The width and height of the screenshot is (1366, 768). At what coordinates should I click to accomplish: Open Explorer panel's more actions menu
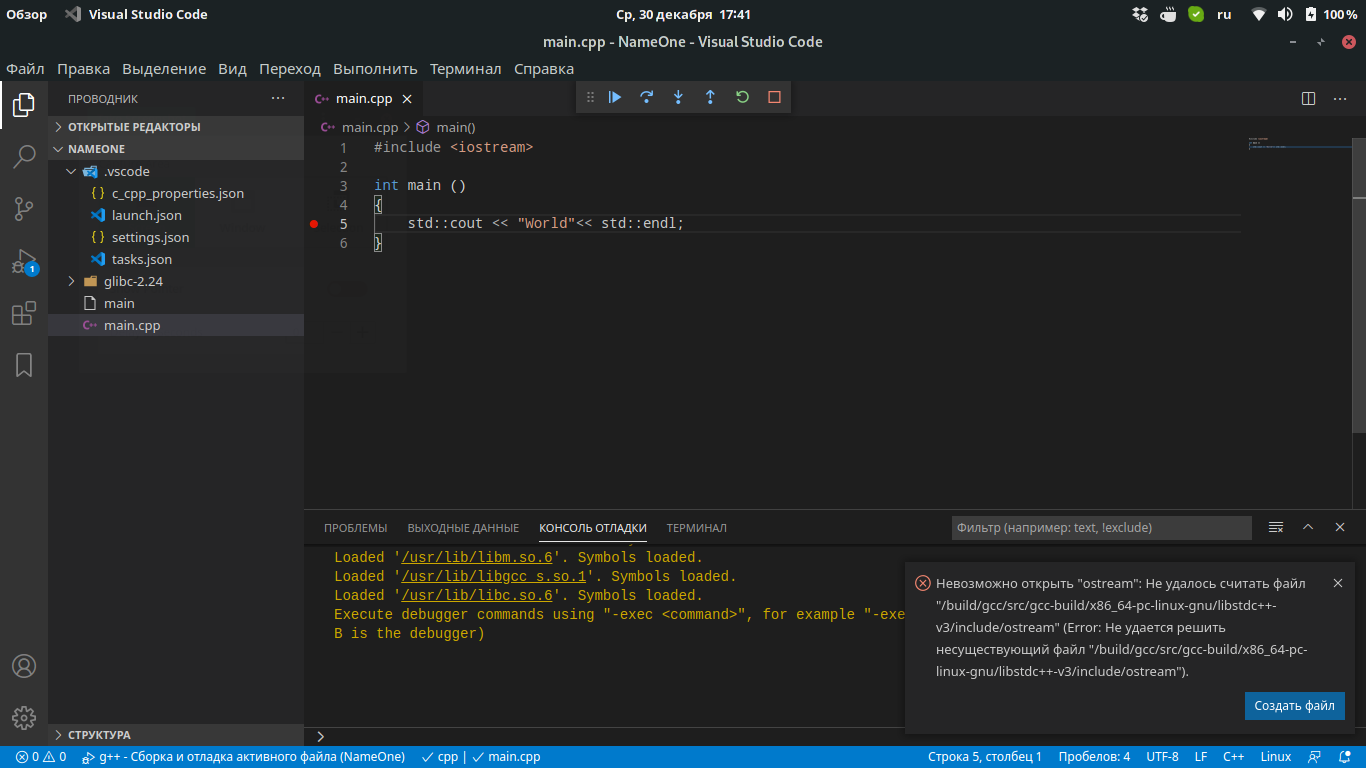coord(278,98)
